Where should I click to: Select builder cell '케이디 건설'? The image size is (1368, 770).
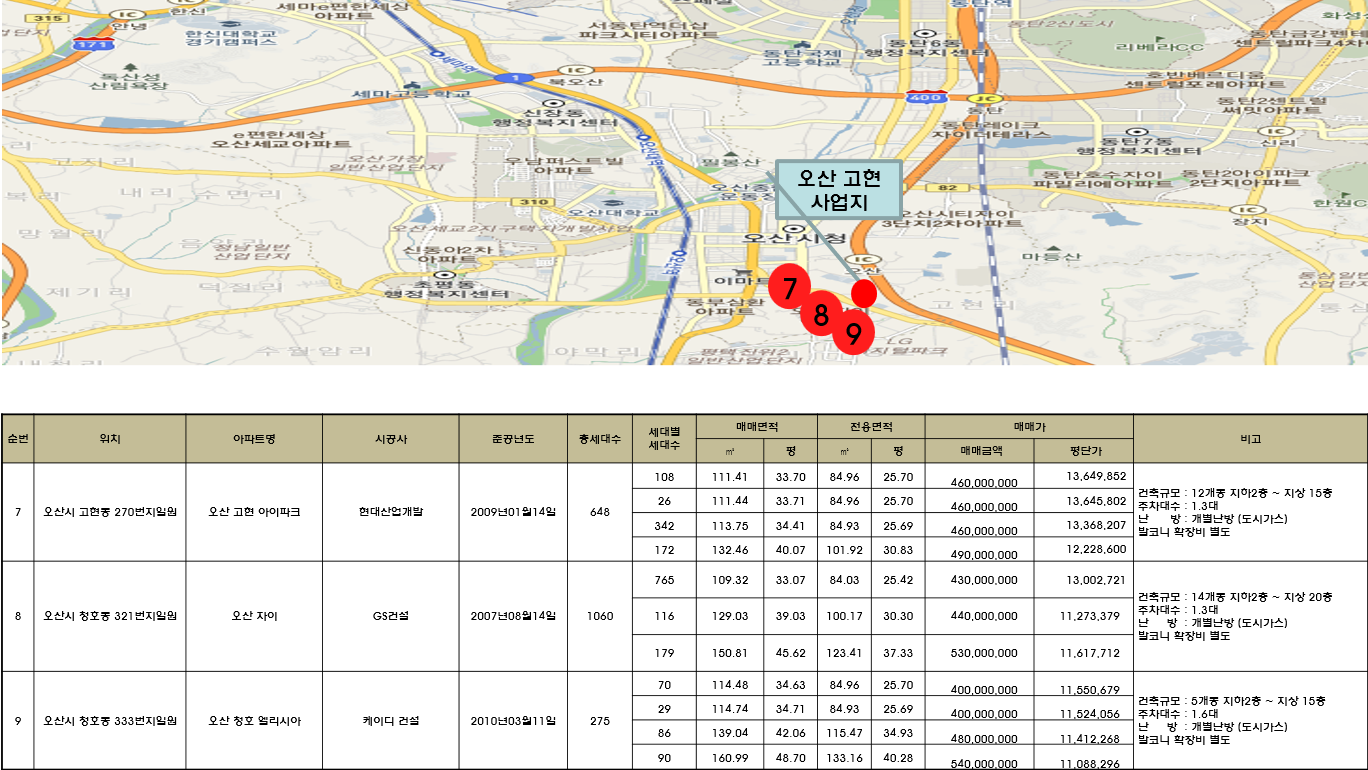(391, 721)
